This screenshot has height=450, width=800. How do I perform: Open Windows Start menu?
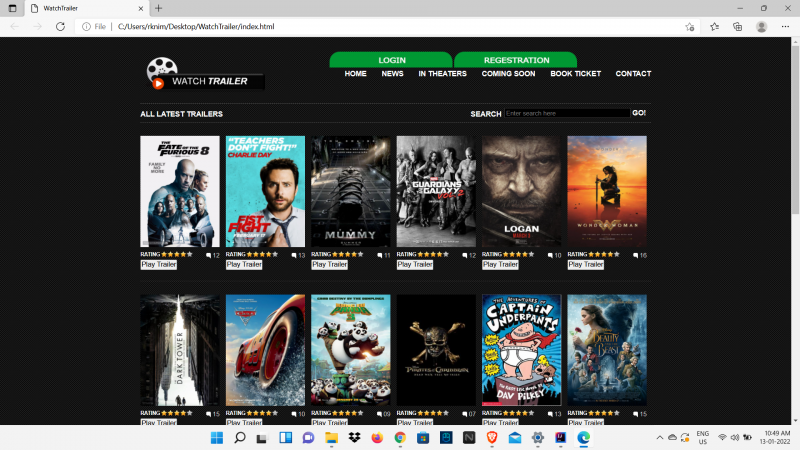coord(217,438)
